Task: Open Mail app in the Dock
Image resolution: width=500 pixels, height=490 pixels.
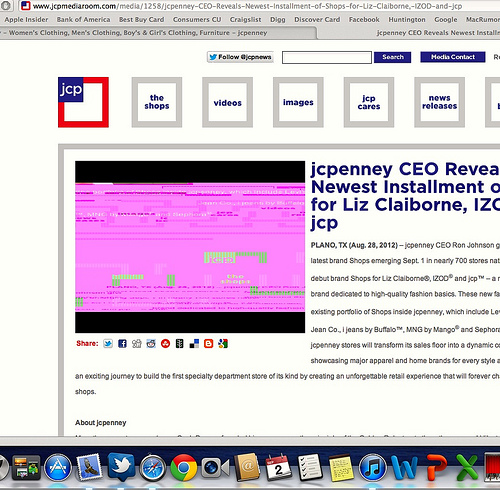Action: (89, 467)
